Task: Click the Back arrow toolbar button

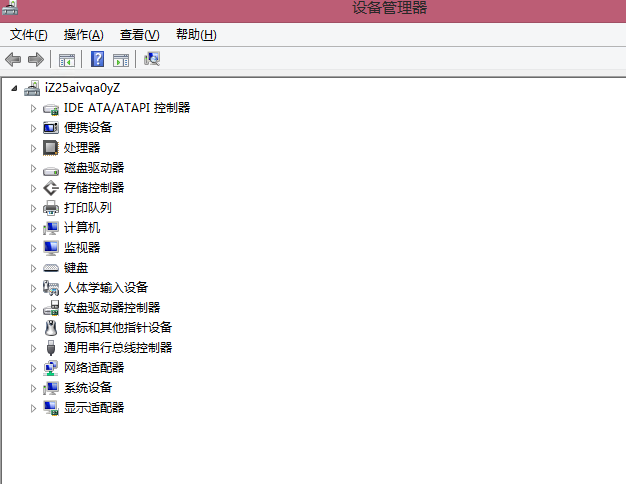Action: [13, 60]
